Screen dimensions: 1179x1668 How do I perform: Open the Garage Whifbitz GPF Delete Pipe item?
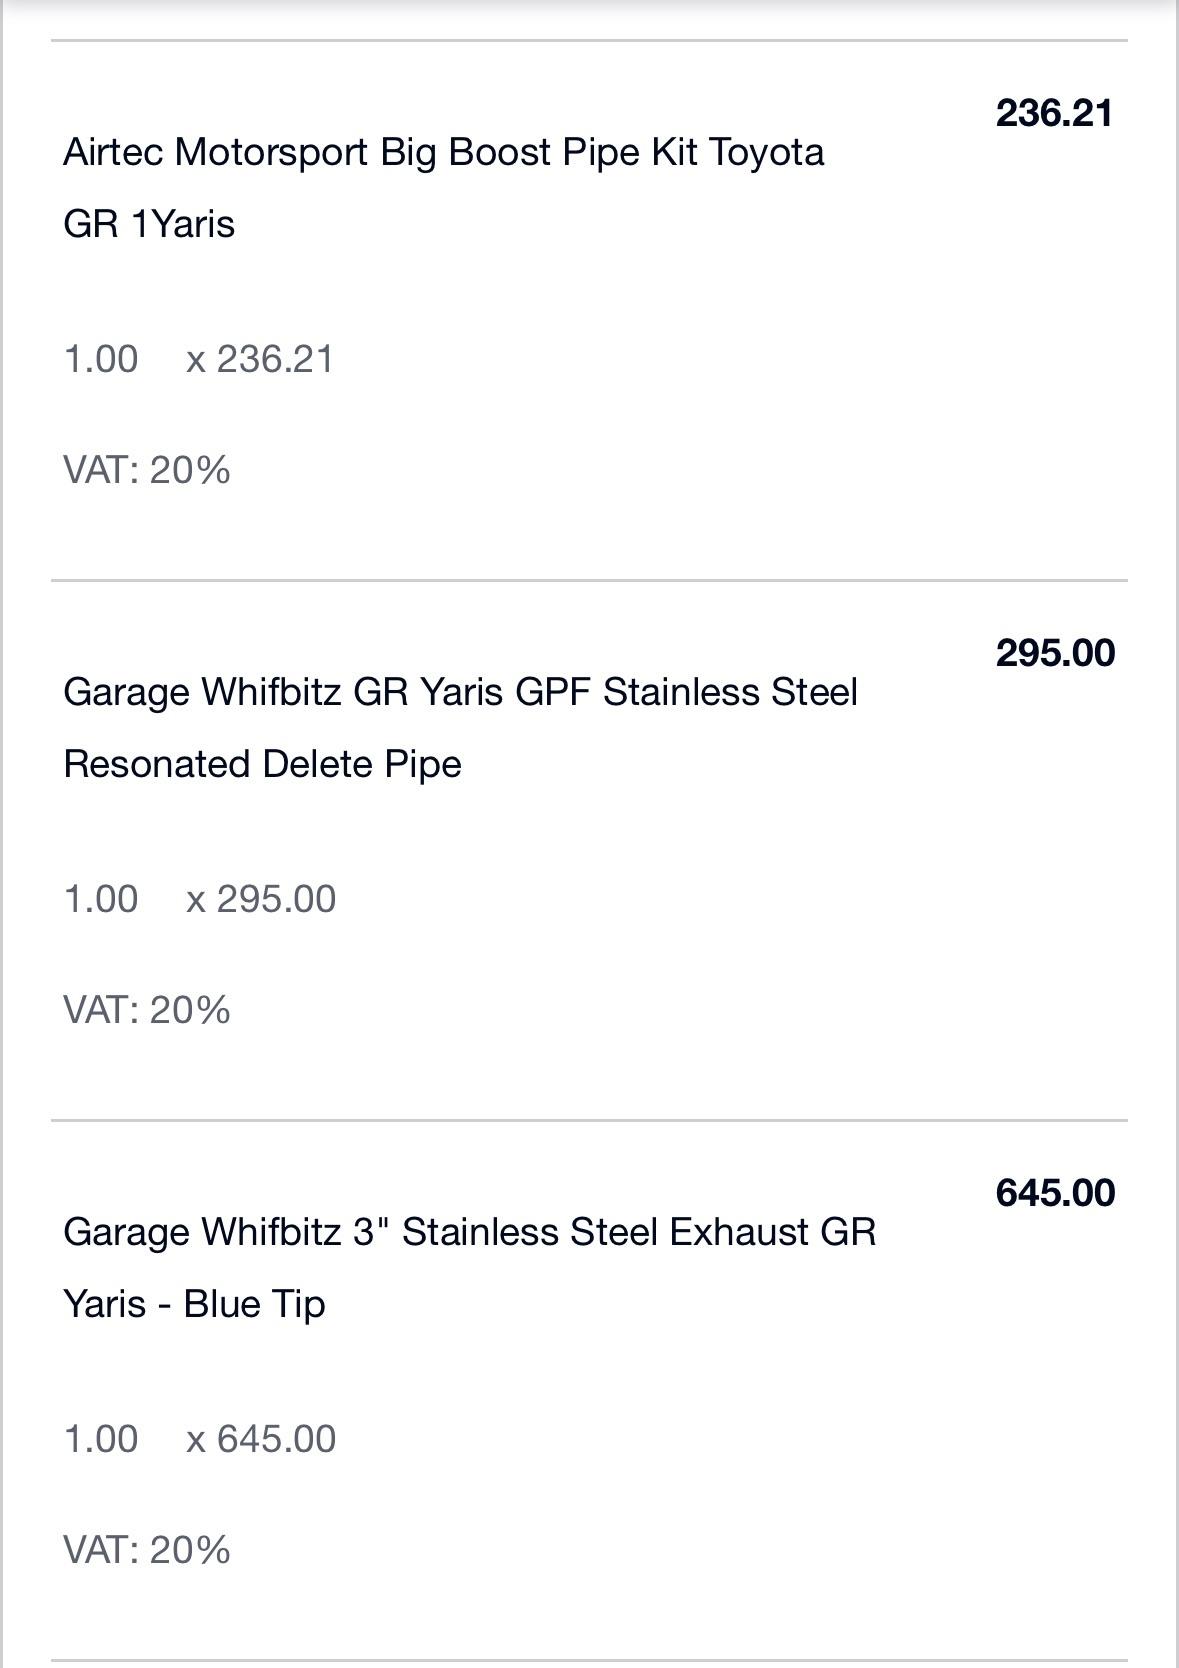(x=460, y=728)
